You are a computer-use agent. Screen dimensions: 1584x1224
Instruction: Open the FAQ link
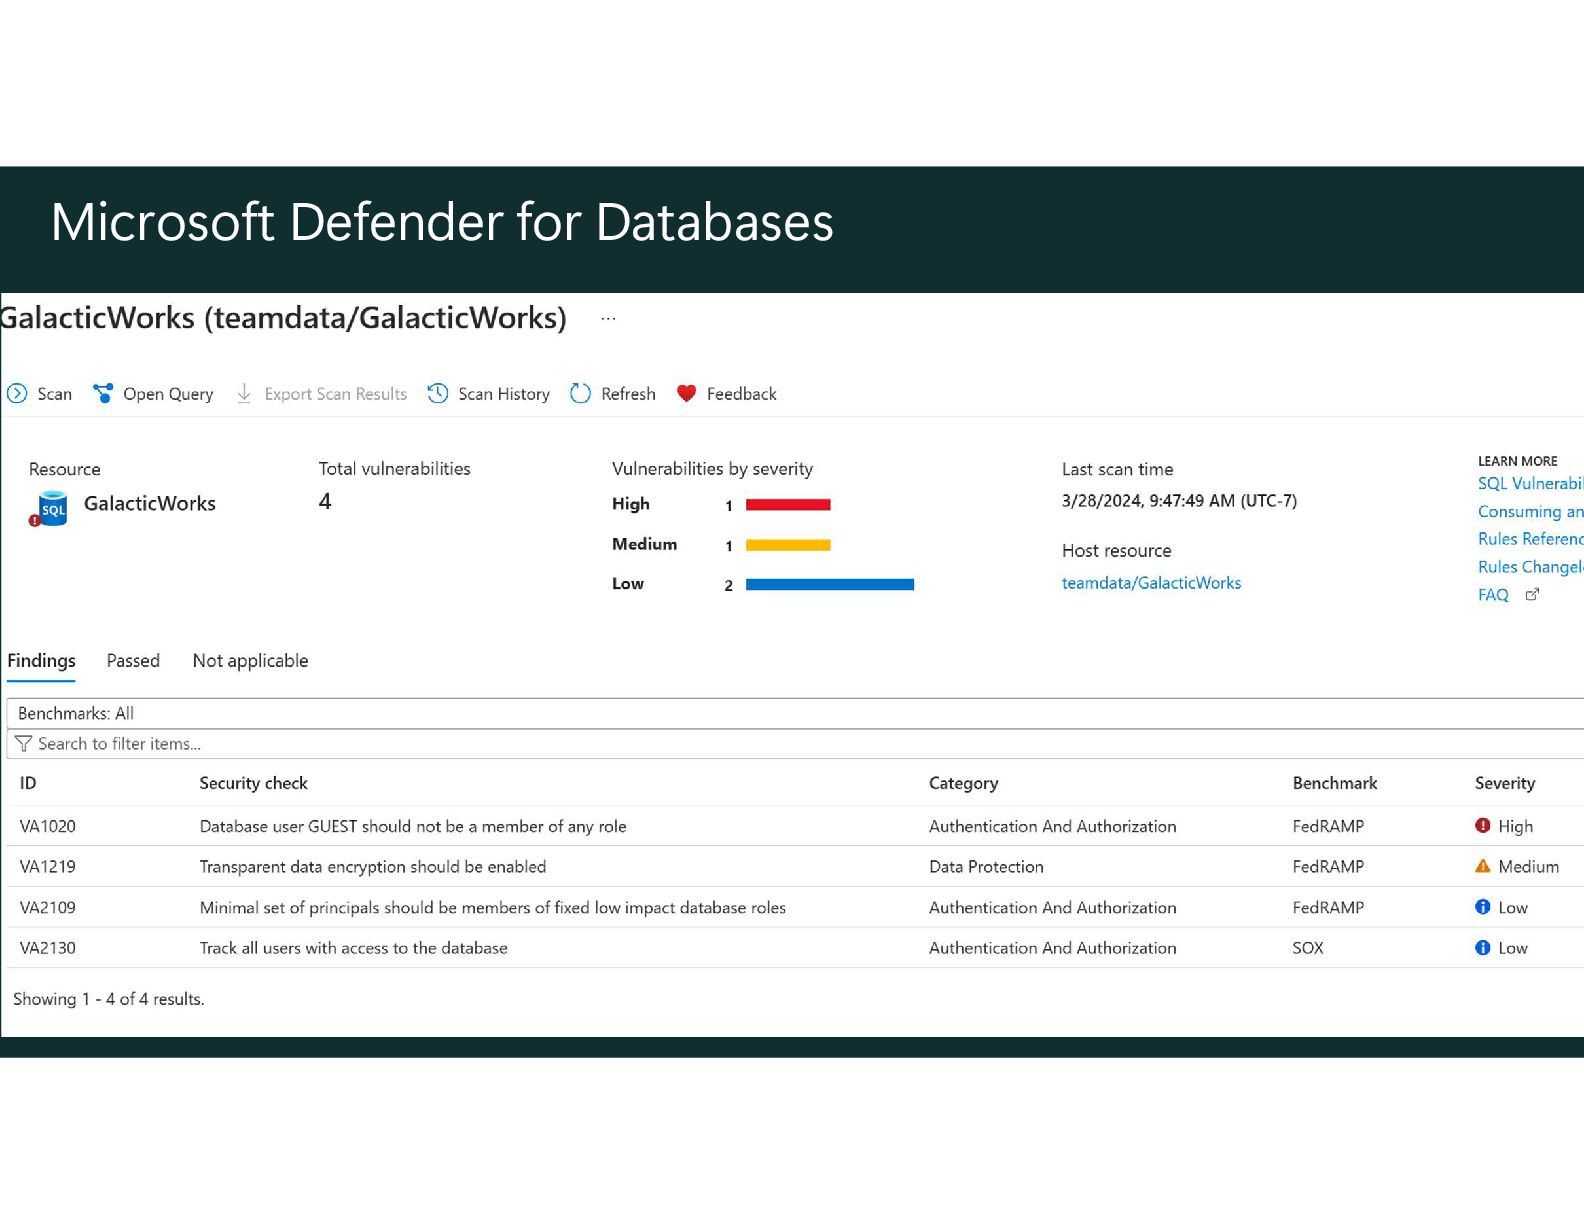click(1493, 595)
